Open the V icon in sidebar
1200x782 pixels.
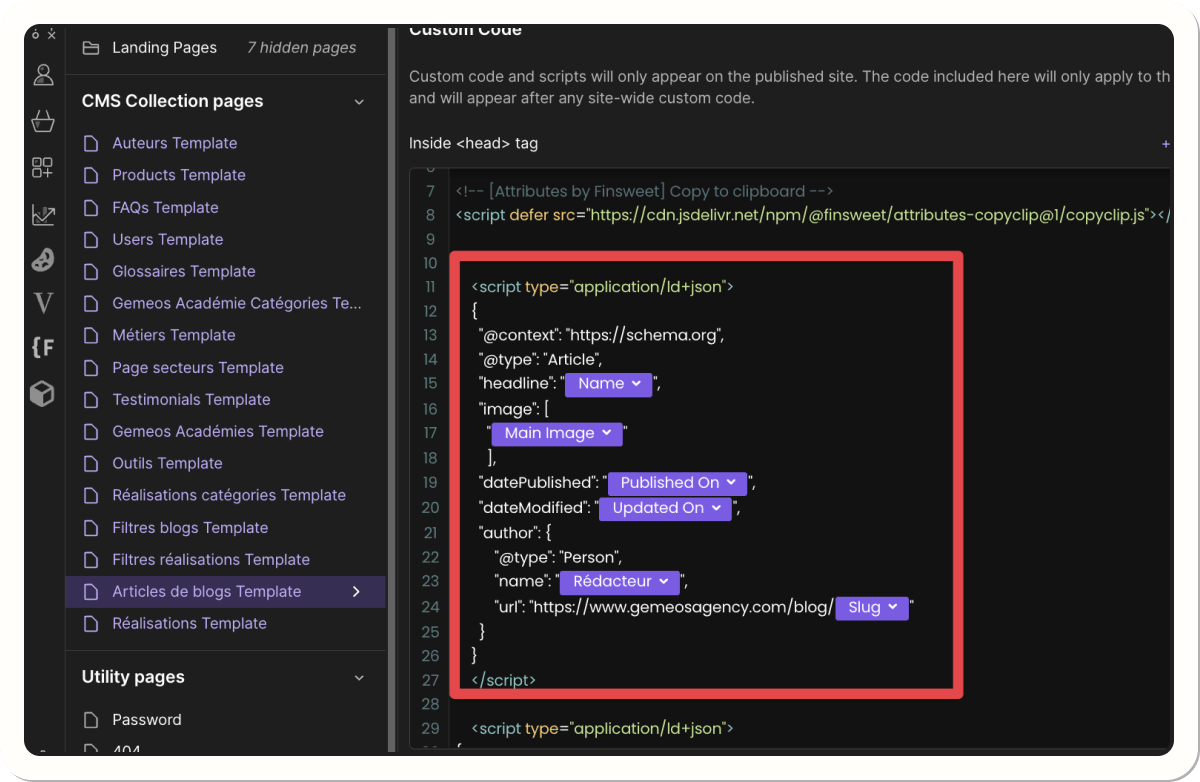(43, 304)
